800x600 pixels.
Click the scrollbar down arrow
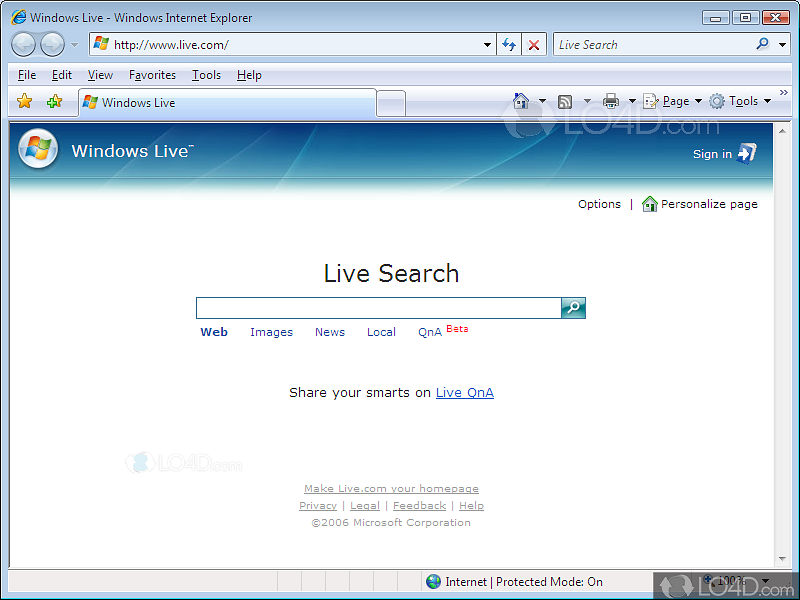pyautogui.click(x=782, y=559)
